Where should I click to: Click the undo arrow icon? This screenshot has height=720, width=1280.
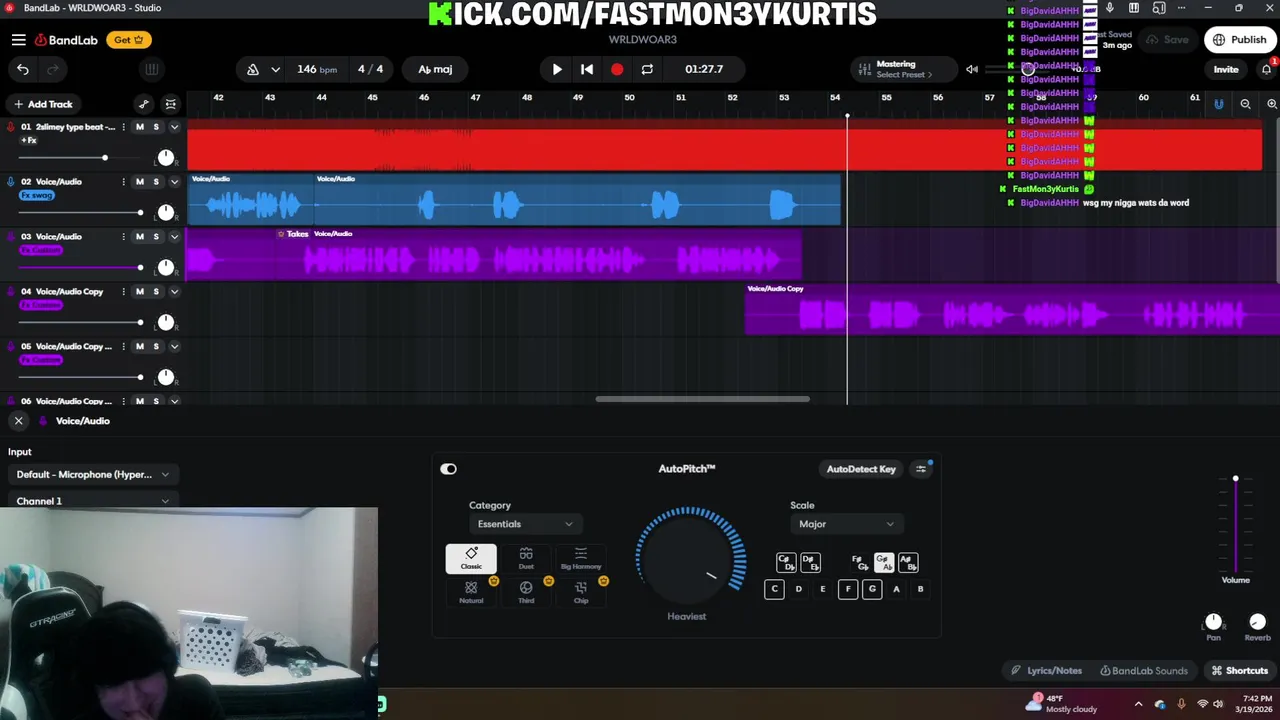pyautogui.click(x=23, y=69)
